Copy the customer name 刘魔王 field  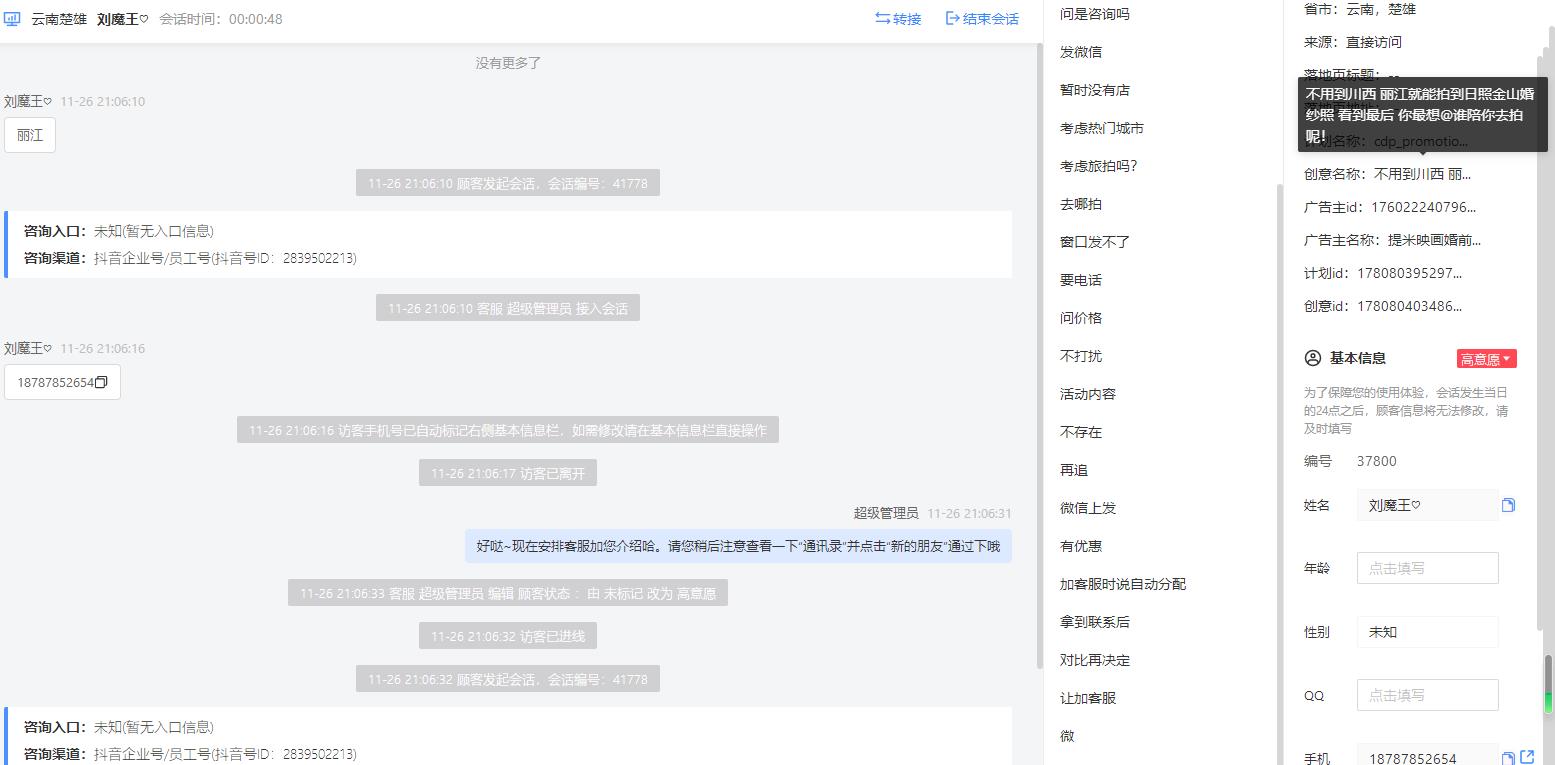[x=1508, y=505]
